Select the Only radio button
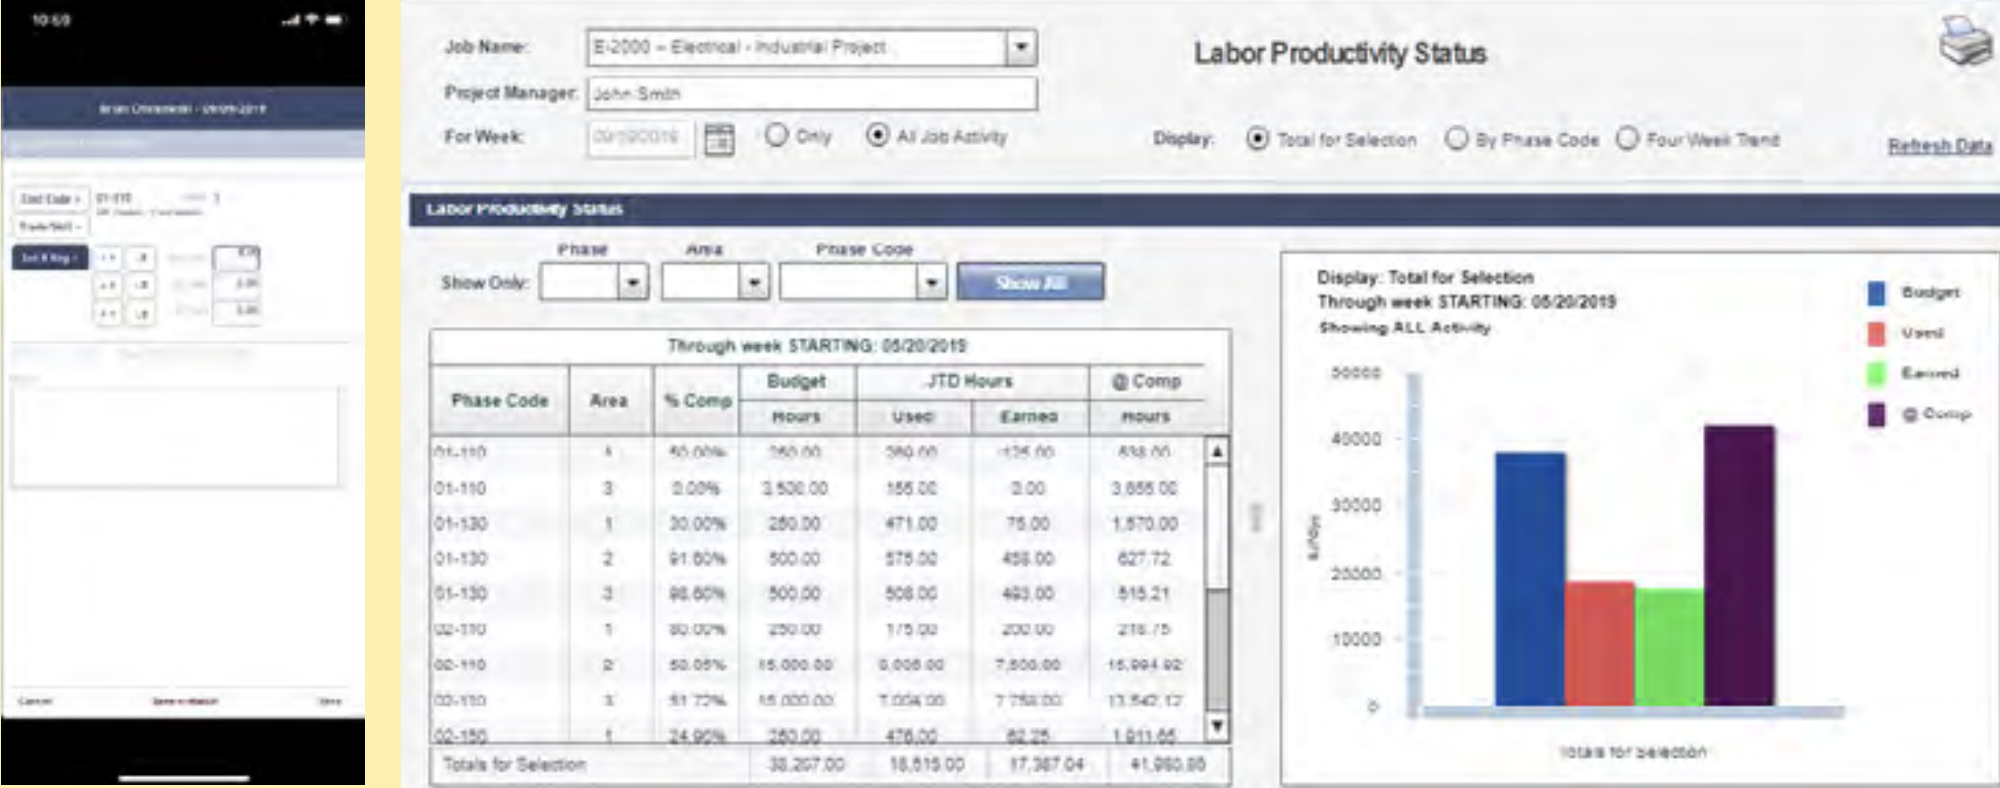This screenshot has width=2000, height=788. 776,135
